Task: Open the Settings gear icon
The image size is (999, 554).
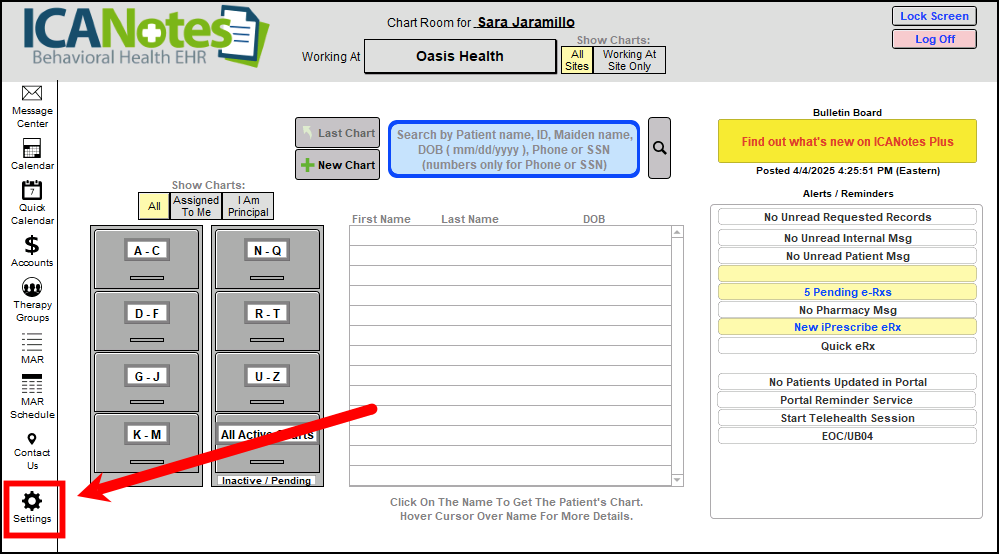Action: tap(32, 501)
